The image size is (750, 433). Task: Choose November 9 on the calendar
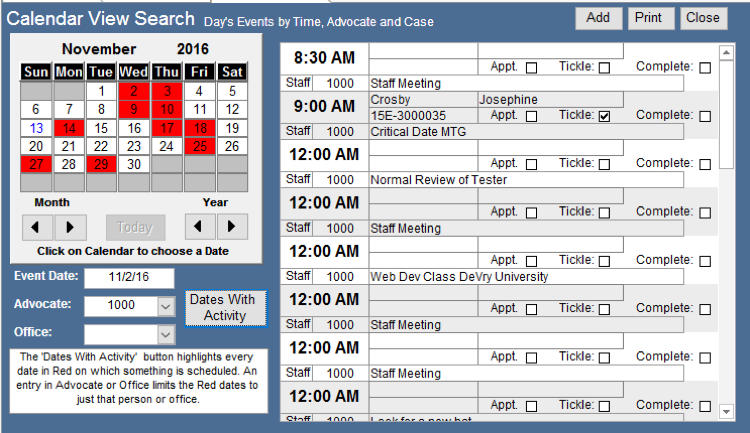coord(133,109)
